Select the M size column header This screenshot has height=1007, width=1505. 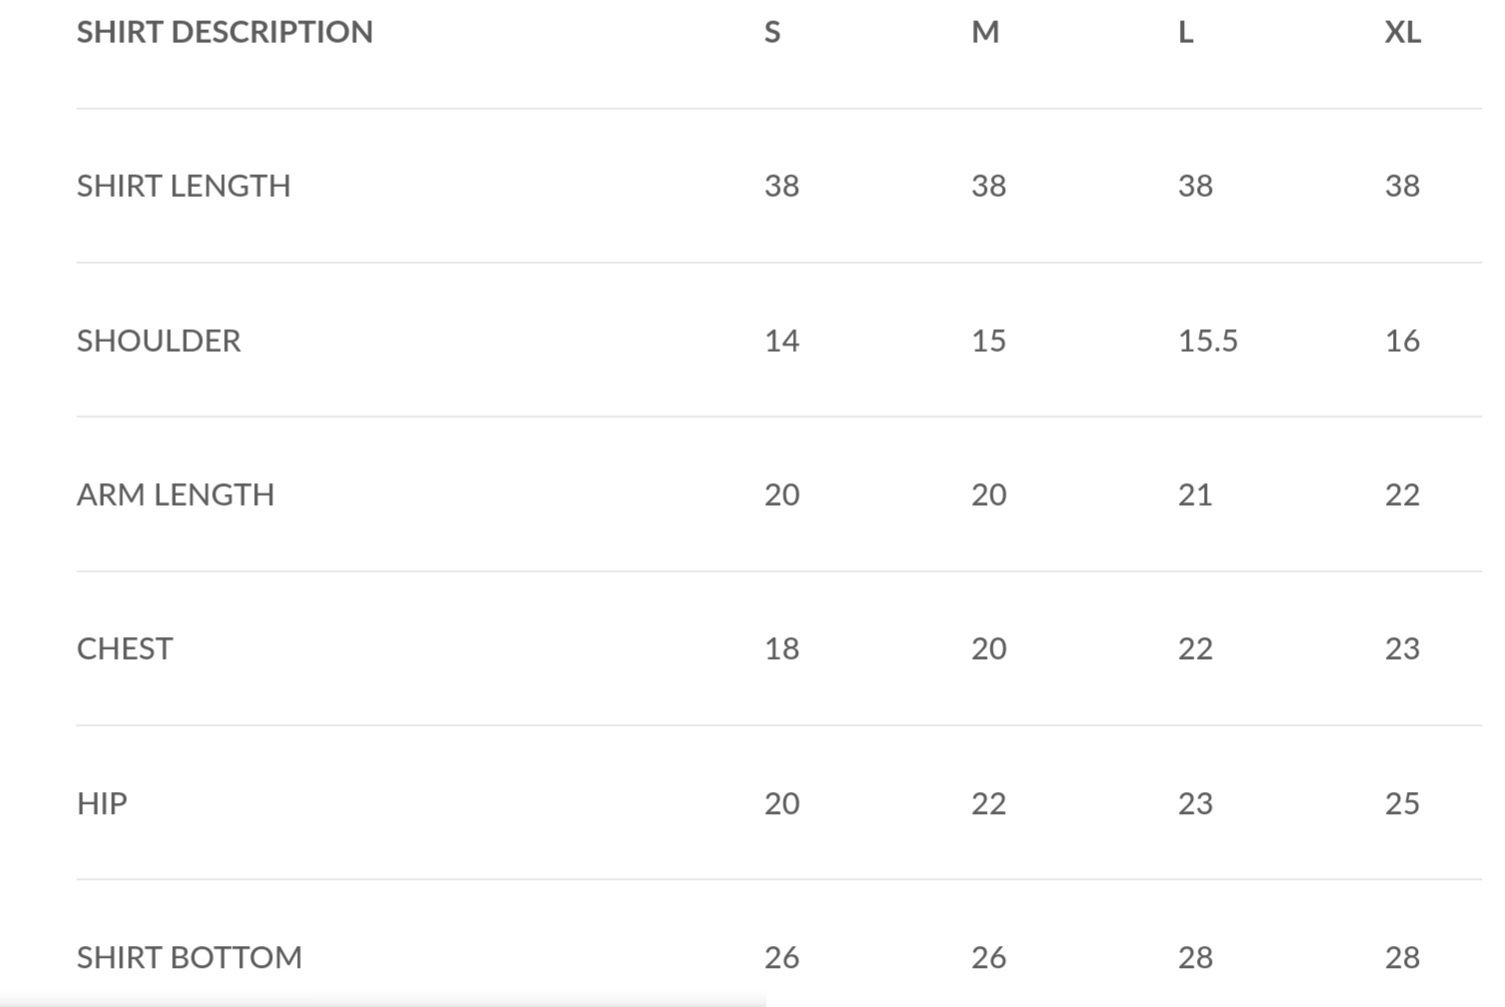[985, 32]
